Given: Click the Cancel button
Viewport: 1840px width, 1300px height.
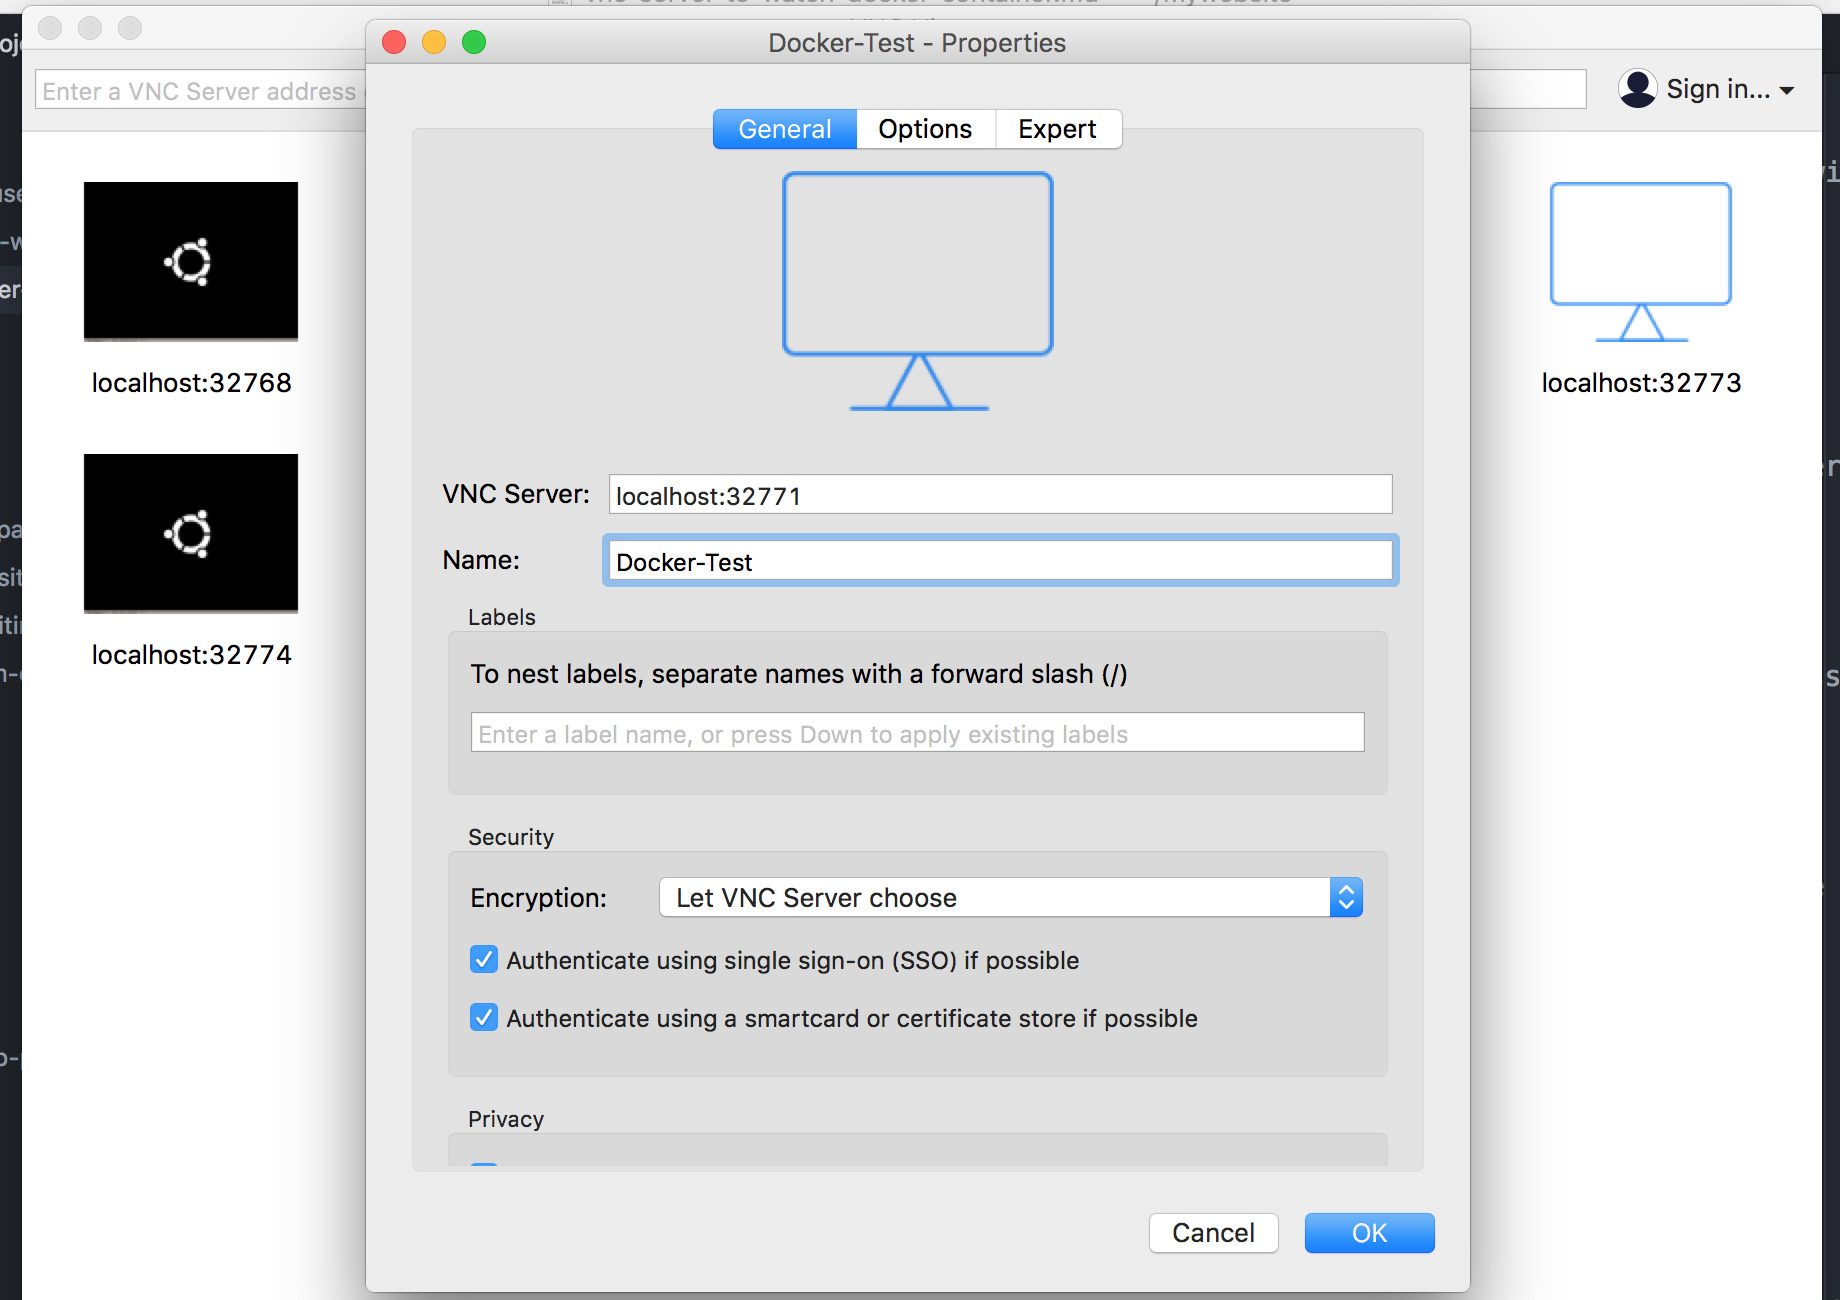Looking at the screenshot, I should pos(1213,1233).
